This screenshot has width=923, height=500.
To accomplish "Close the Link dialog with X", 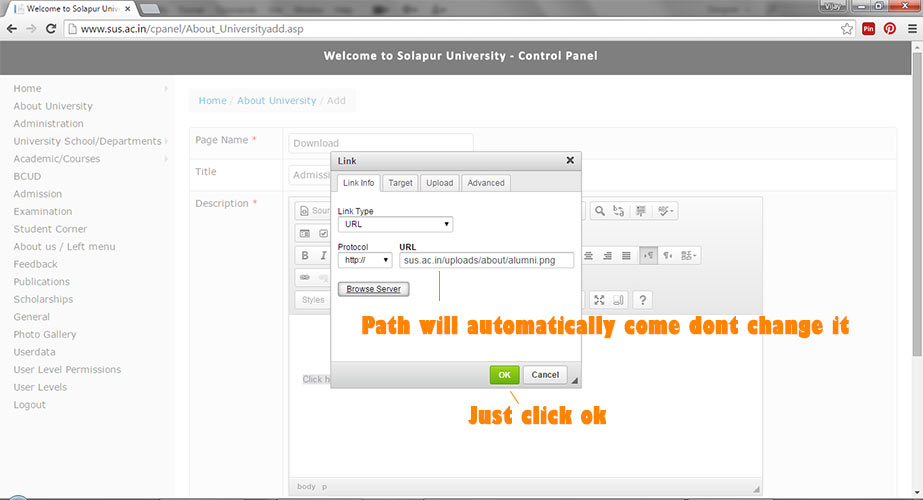I will pyautogui.click(x=570, y=160).
